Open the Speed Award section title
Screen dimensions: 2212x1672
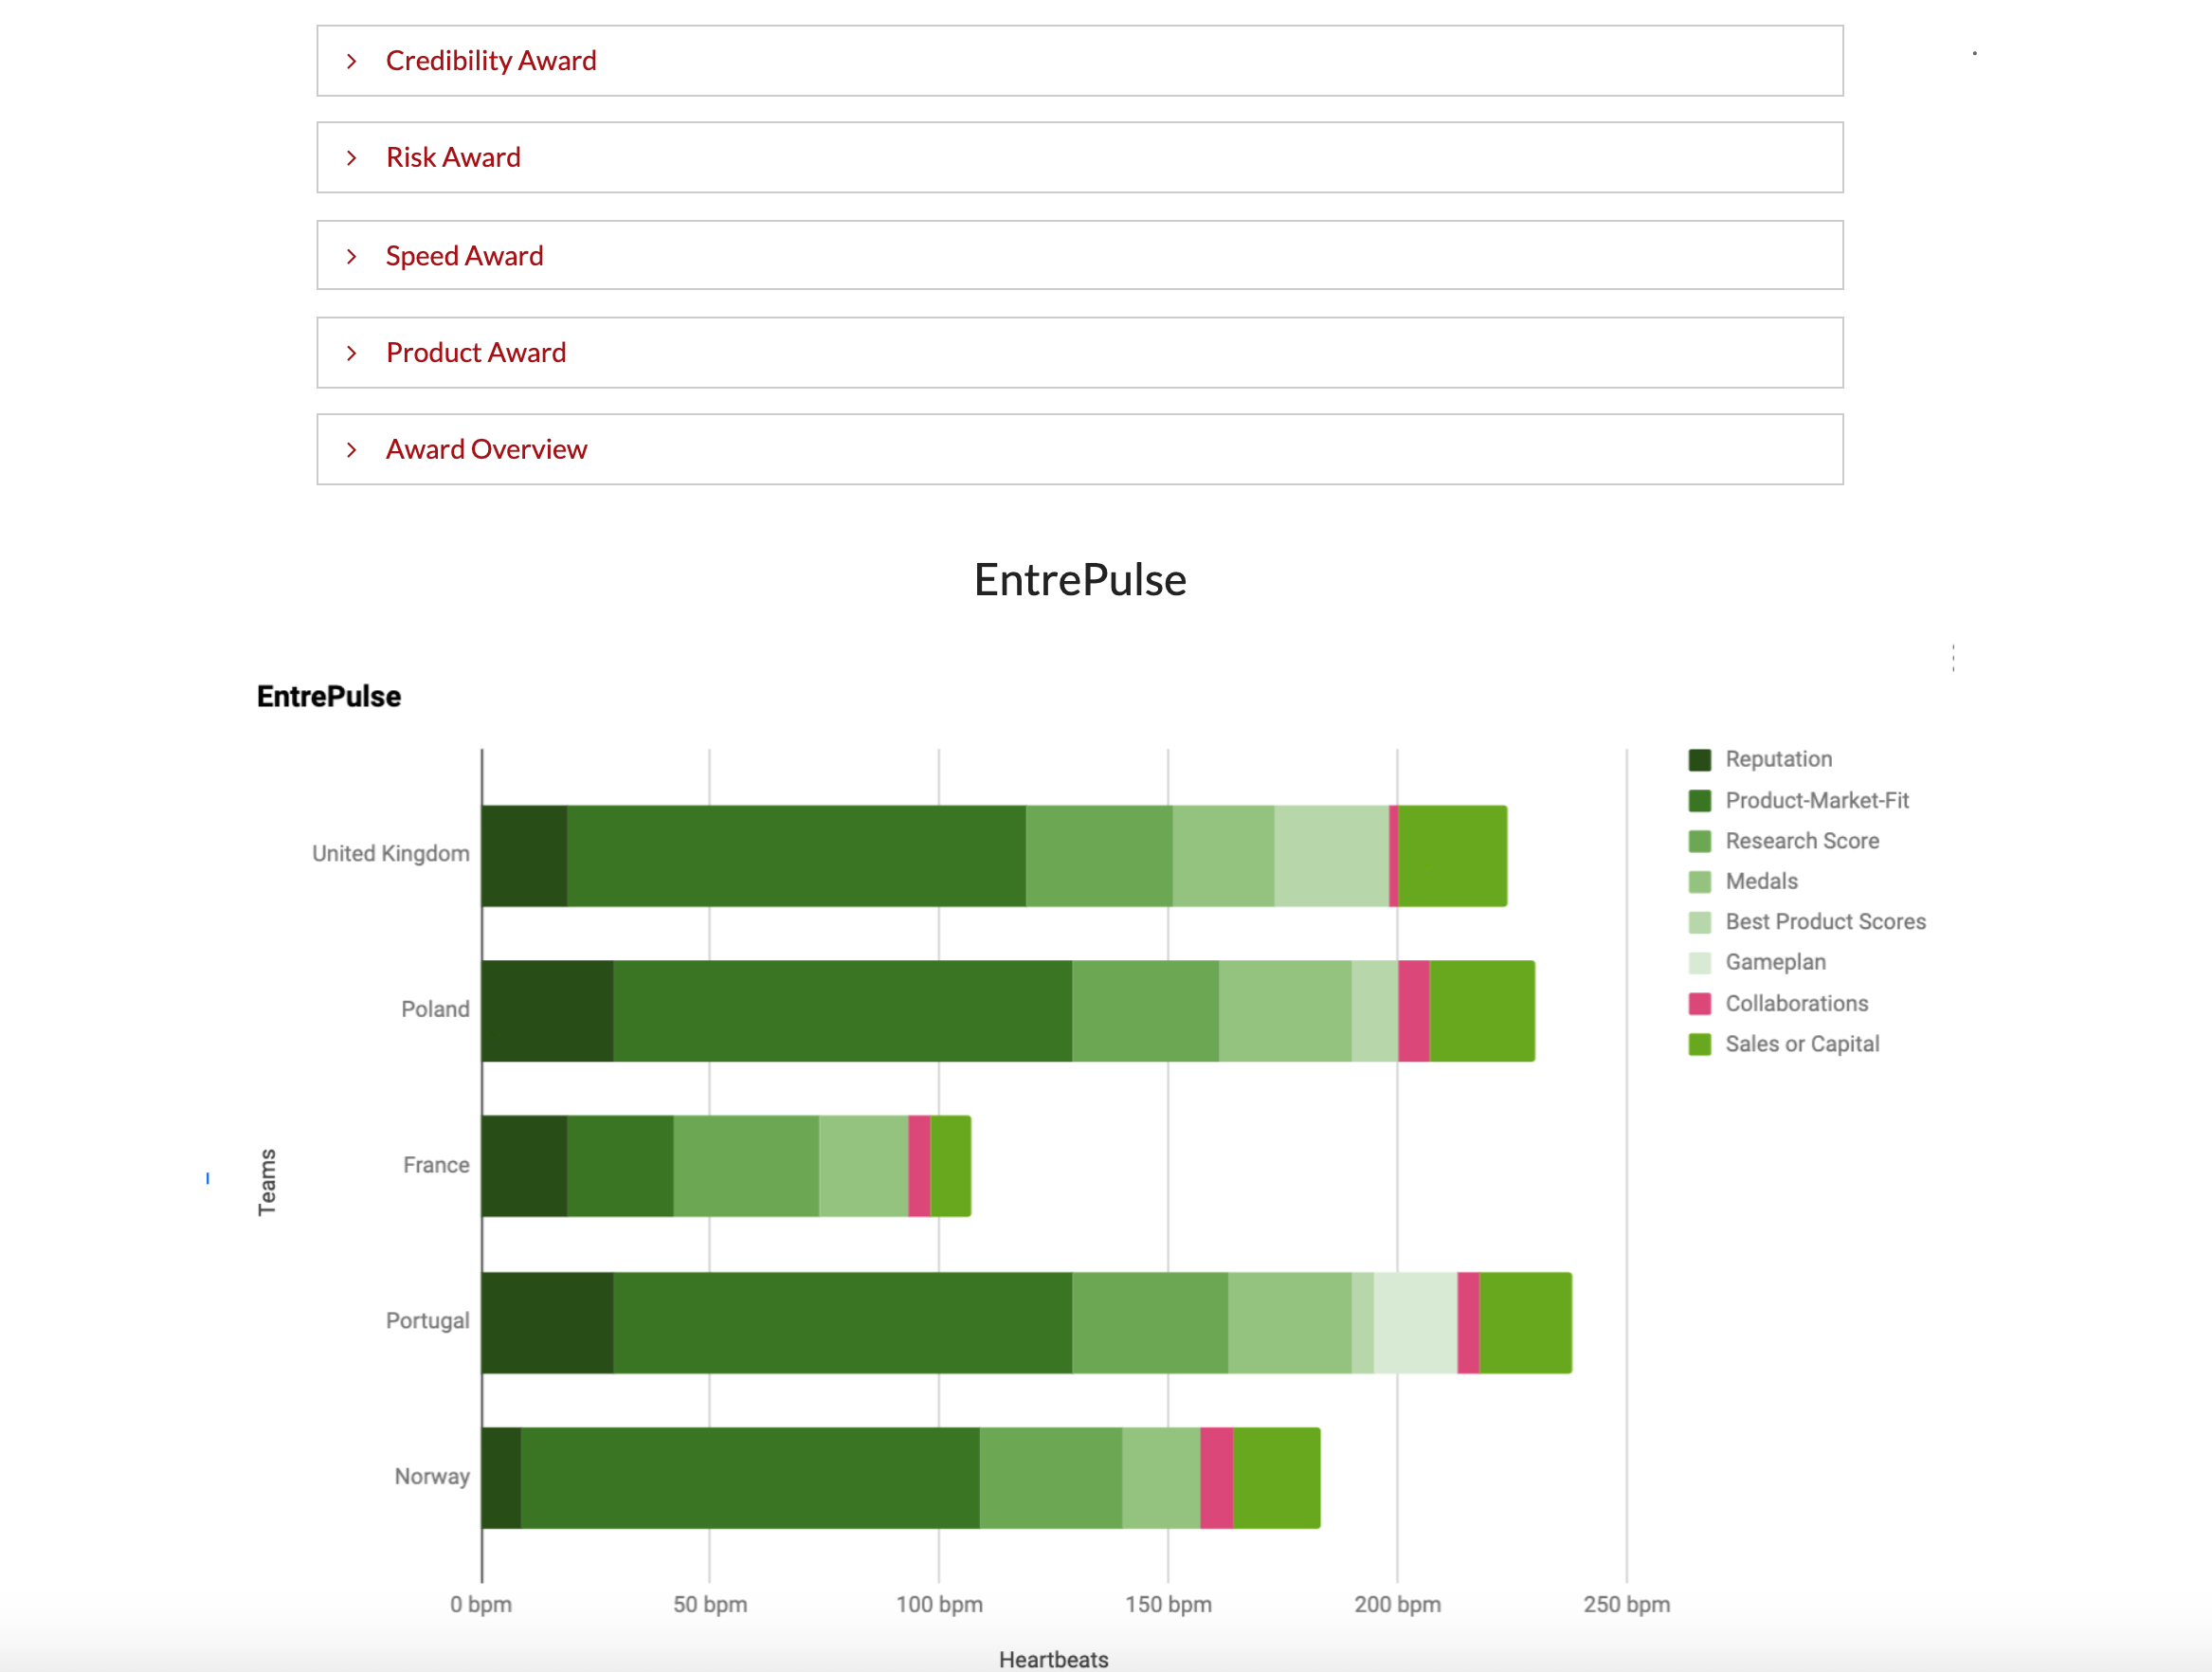pos(465,256)
